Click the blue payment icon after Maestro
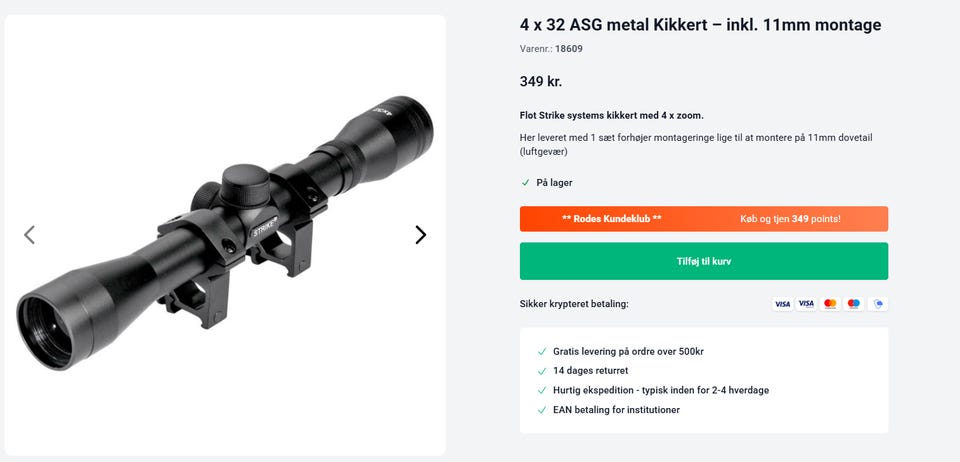The width and height of the screenshot is (960, 462). (x=878, y=304)
